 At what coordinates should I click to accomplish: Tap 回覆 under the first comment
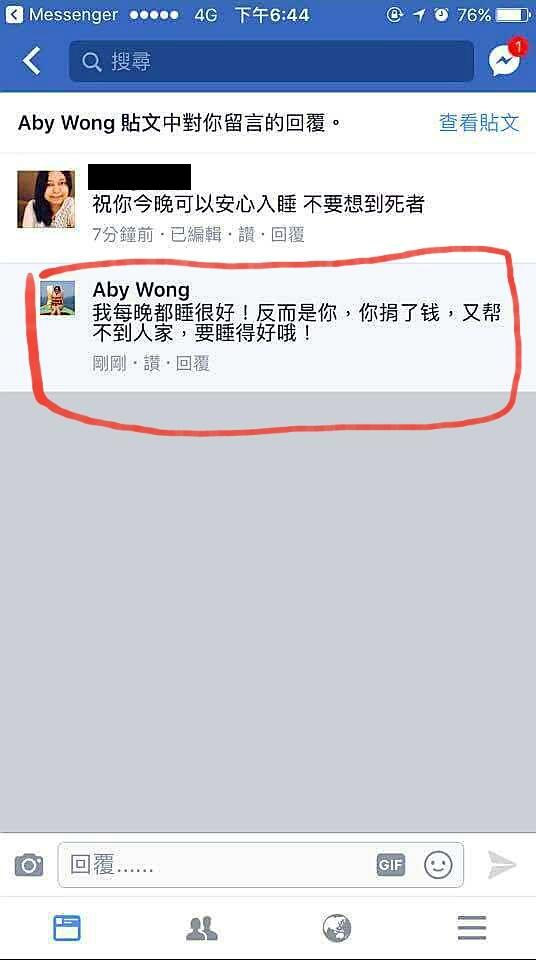click(287, 234)
